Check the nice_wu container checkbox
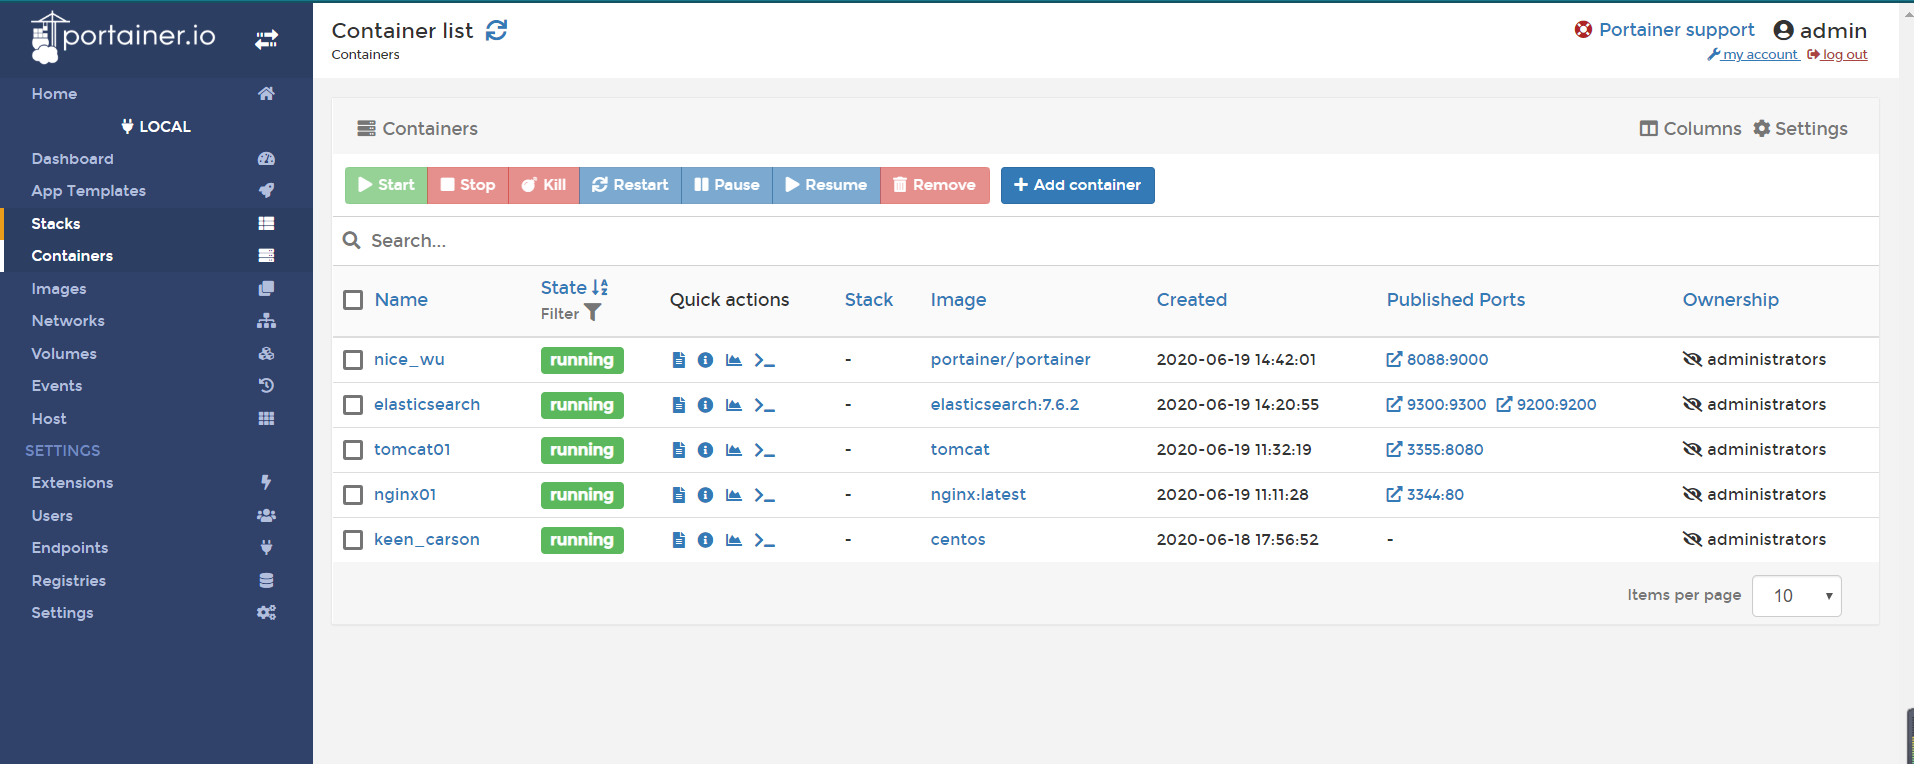1914x764 pixels. click(353, 360)
